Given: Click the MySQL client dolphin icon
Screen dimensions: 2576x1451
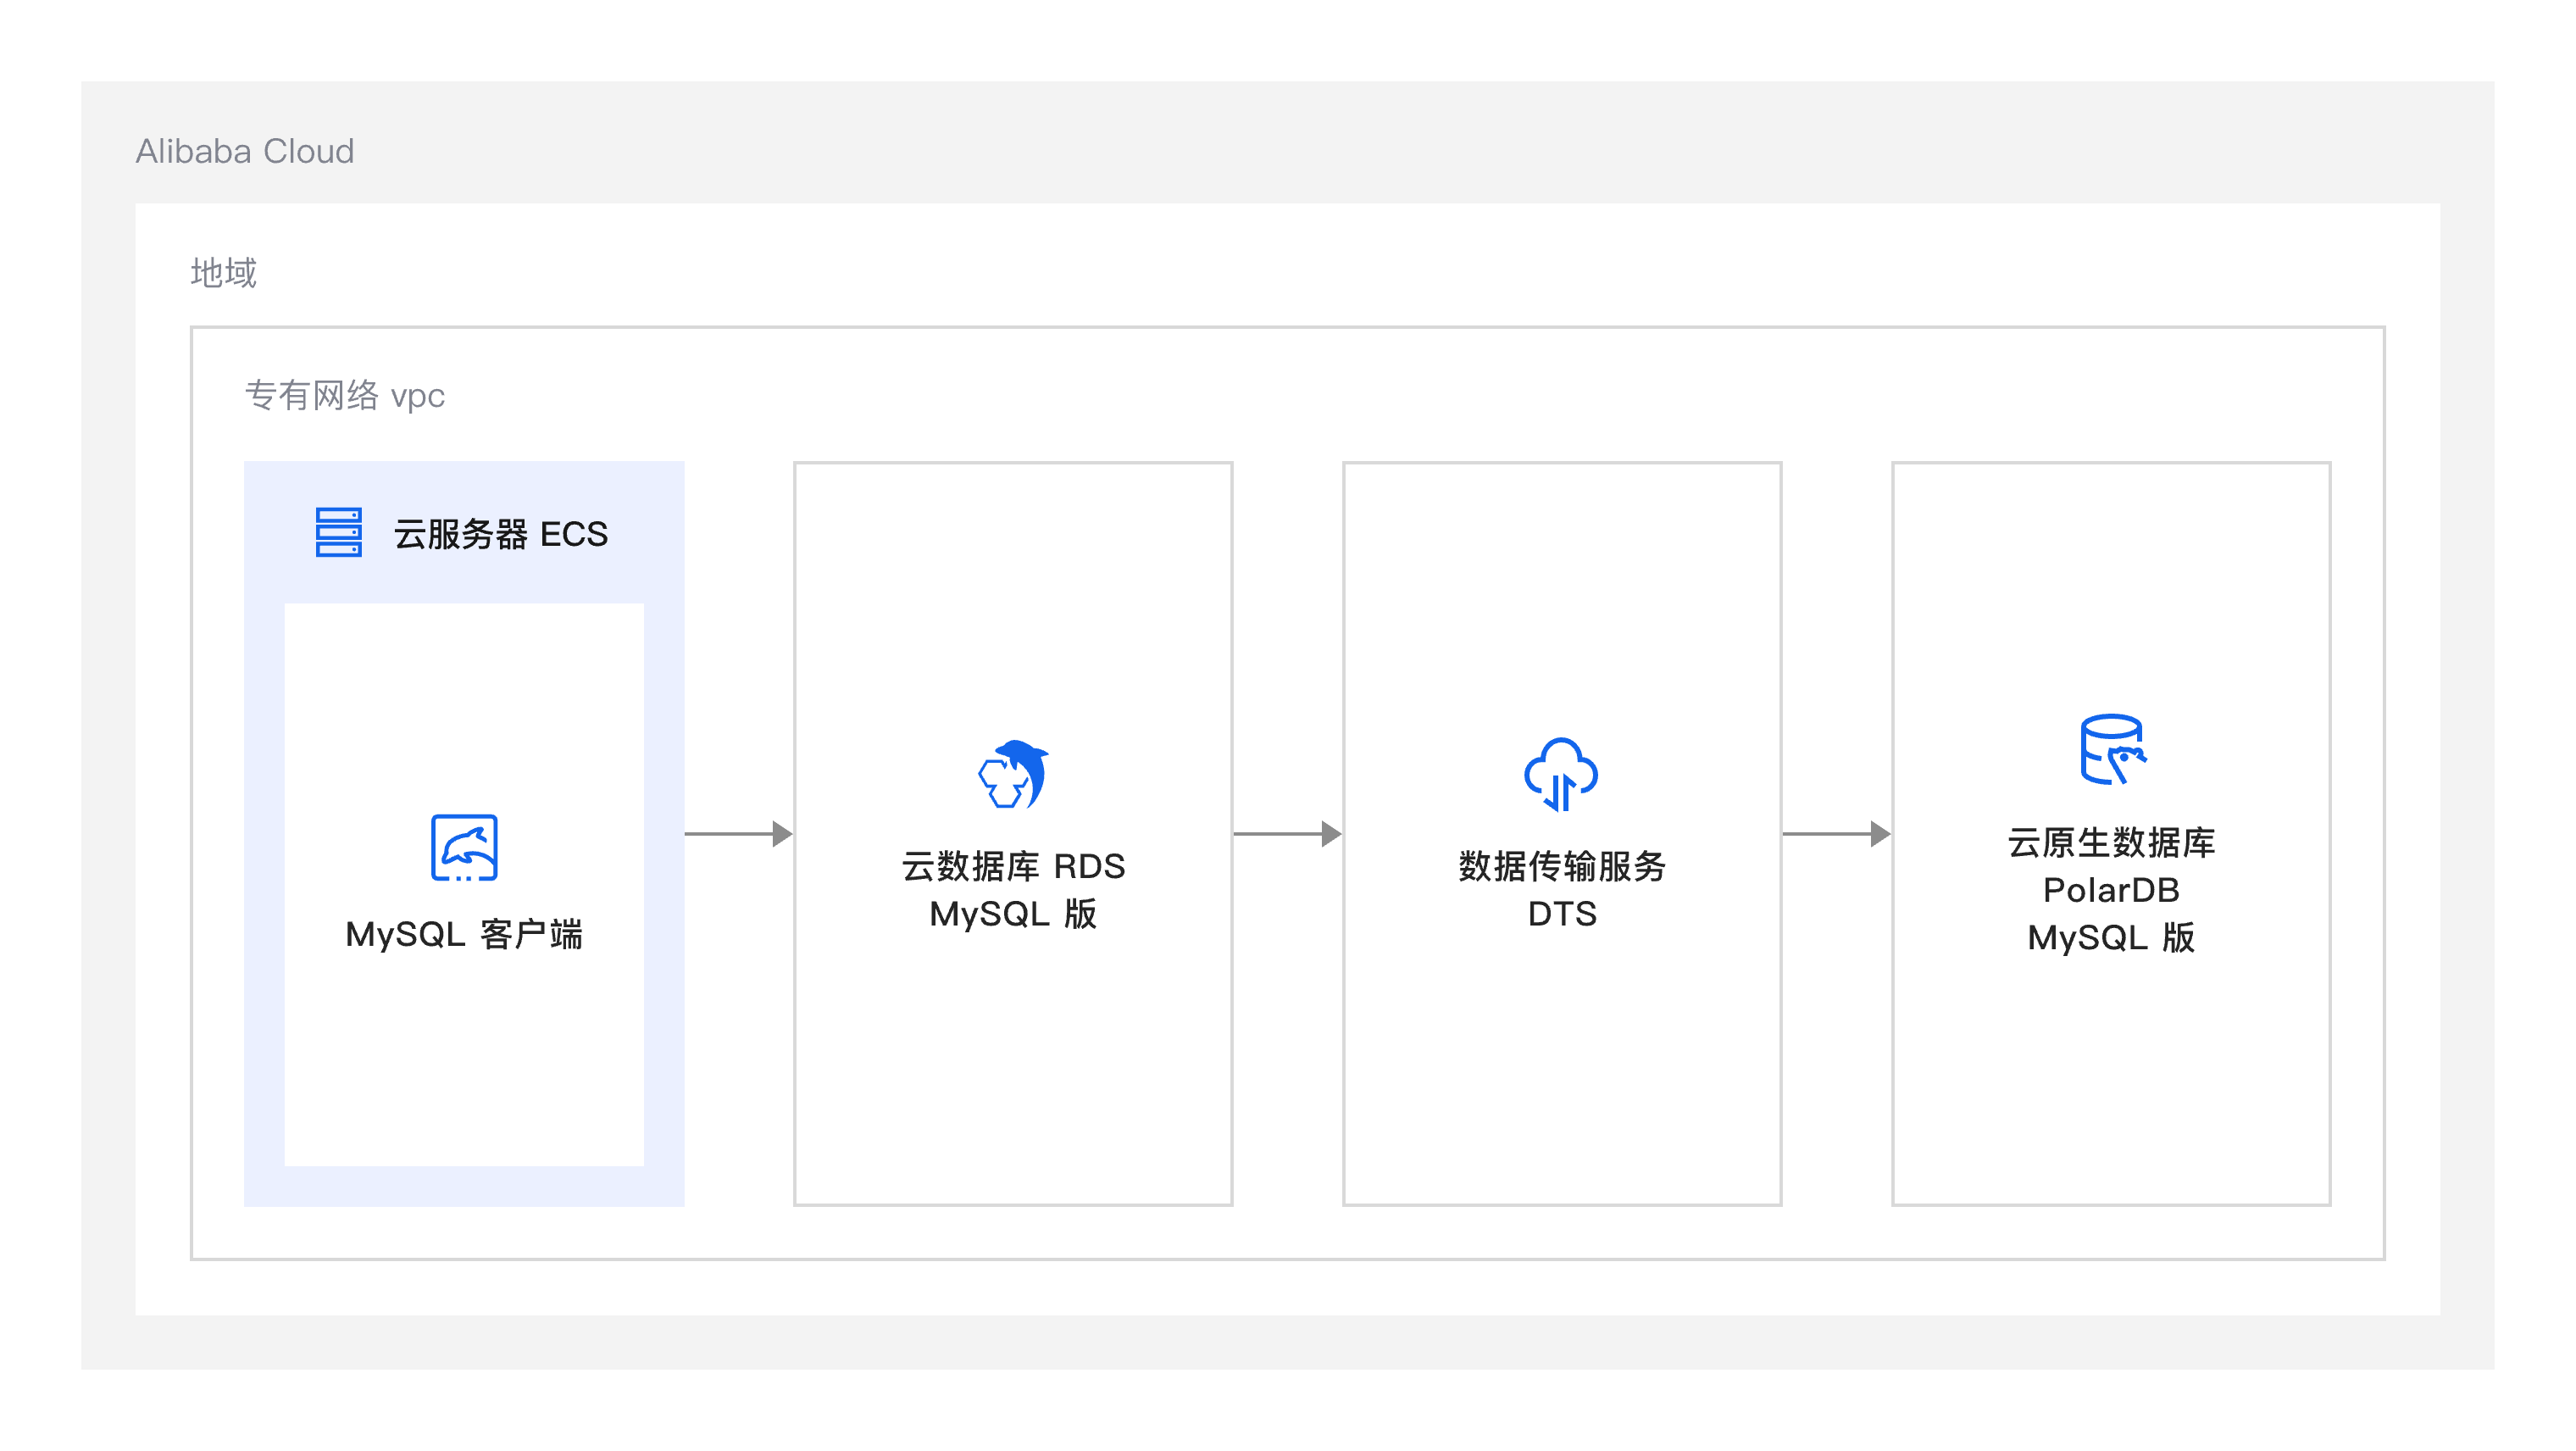Looking at the screenshot, I should point(464,847).
